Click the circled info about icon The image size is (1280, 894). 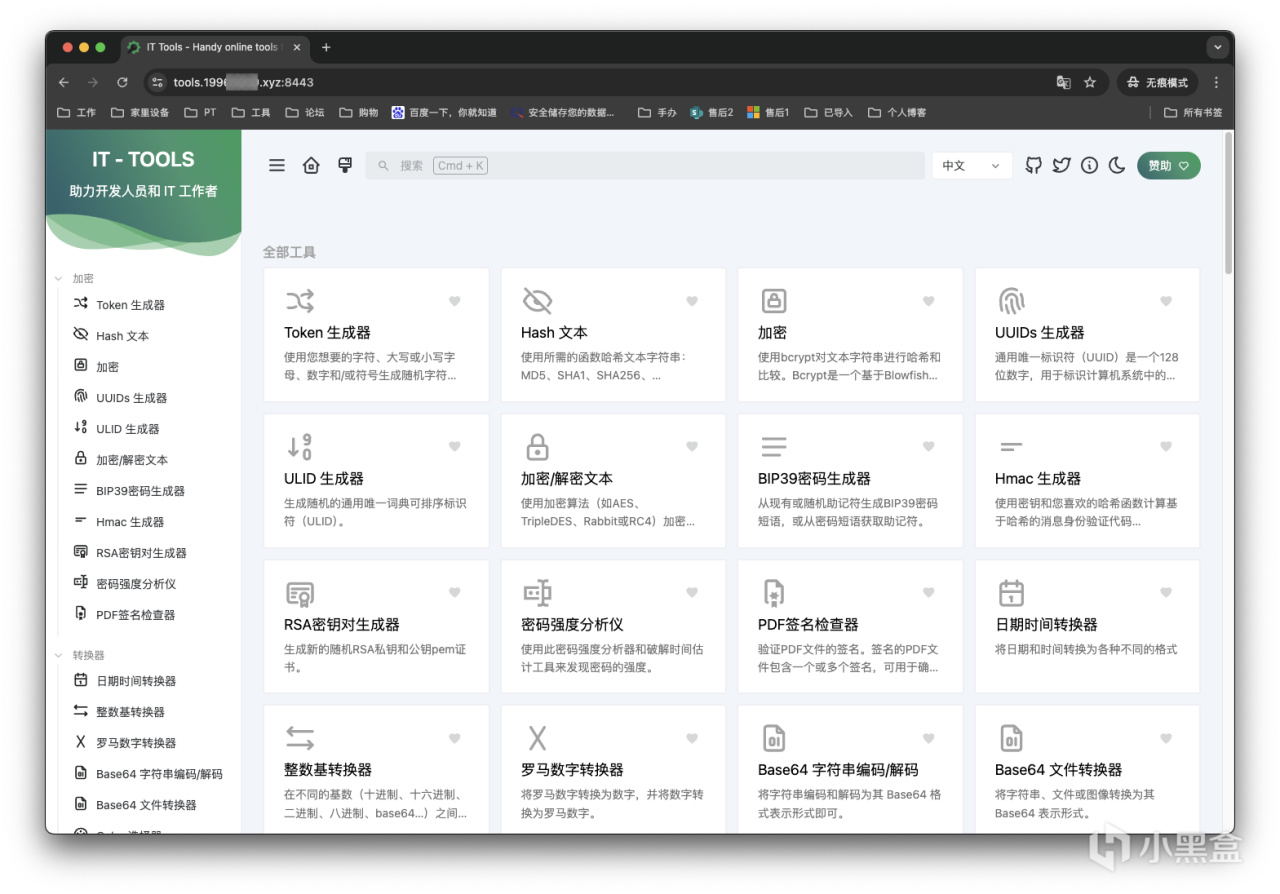tap(1090, 166)
